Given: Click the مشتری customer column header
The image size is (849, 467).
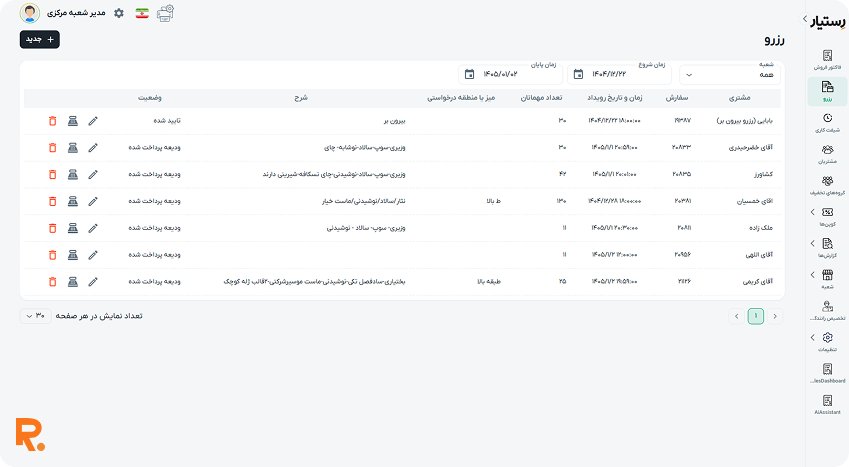Looking at the screenshot, I should (x=740, y=98).
